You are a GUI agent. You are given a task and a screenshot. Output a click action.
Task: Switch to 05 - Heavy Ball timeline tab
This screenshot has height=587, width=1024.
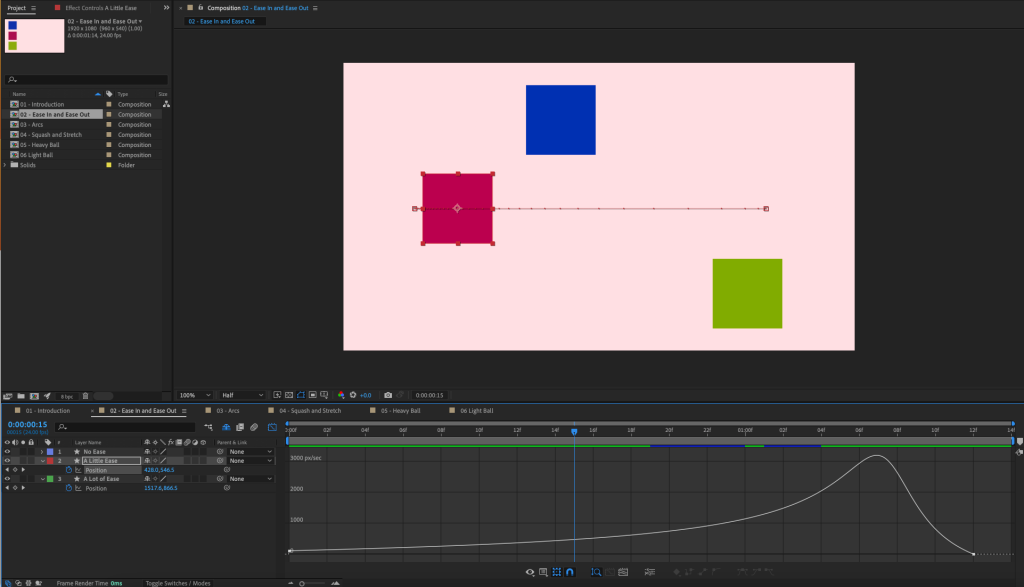(400, 411)
